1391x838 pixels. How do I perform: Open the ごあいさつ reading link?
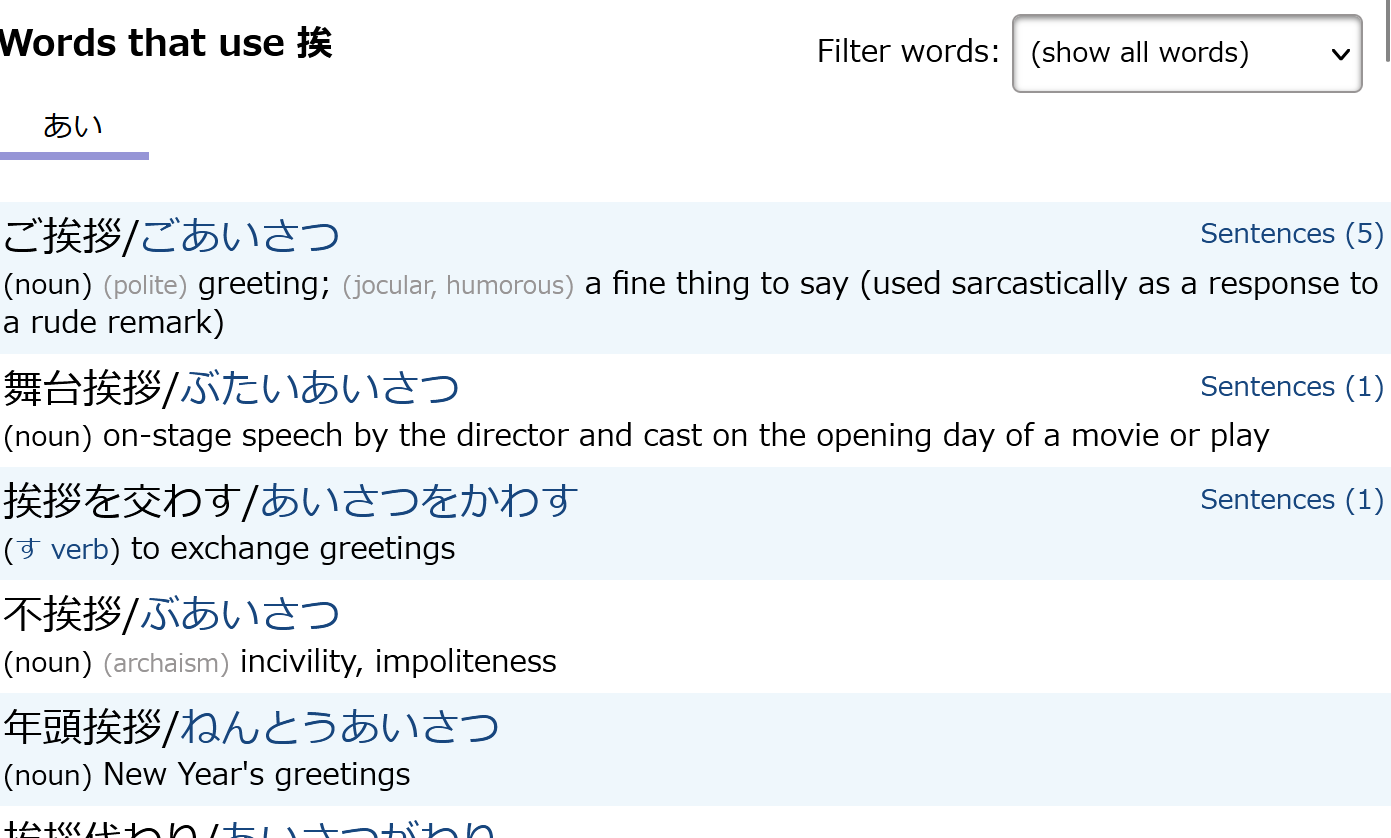pyautogui.click(x=240, y=237)
